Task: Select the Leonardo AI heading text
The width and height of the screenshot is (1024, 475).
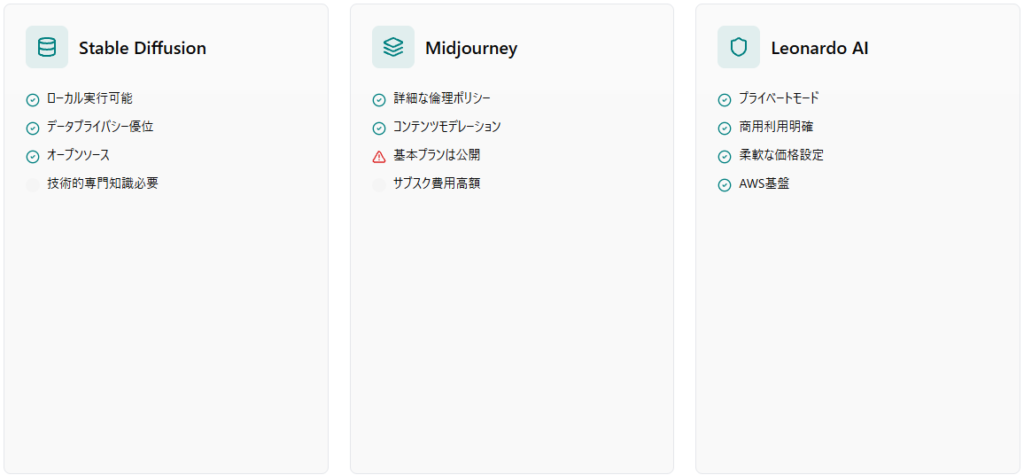Action: click(819, 48)
